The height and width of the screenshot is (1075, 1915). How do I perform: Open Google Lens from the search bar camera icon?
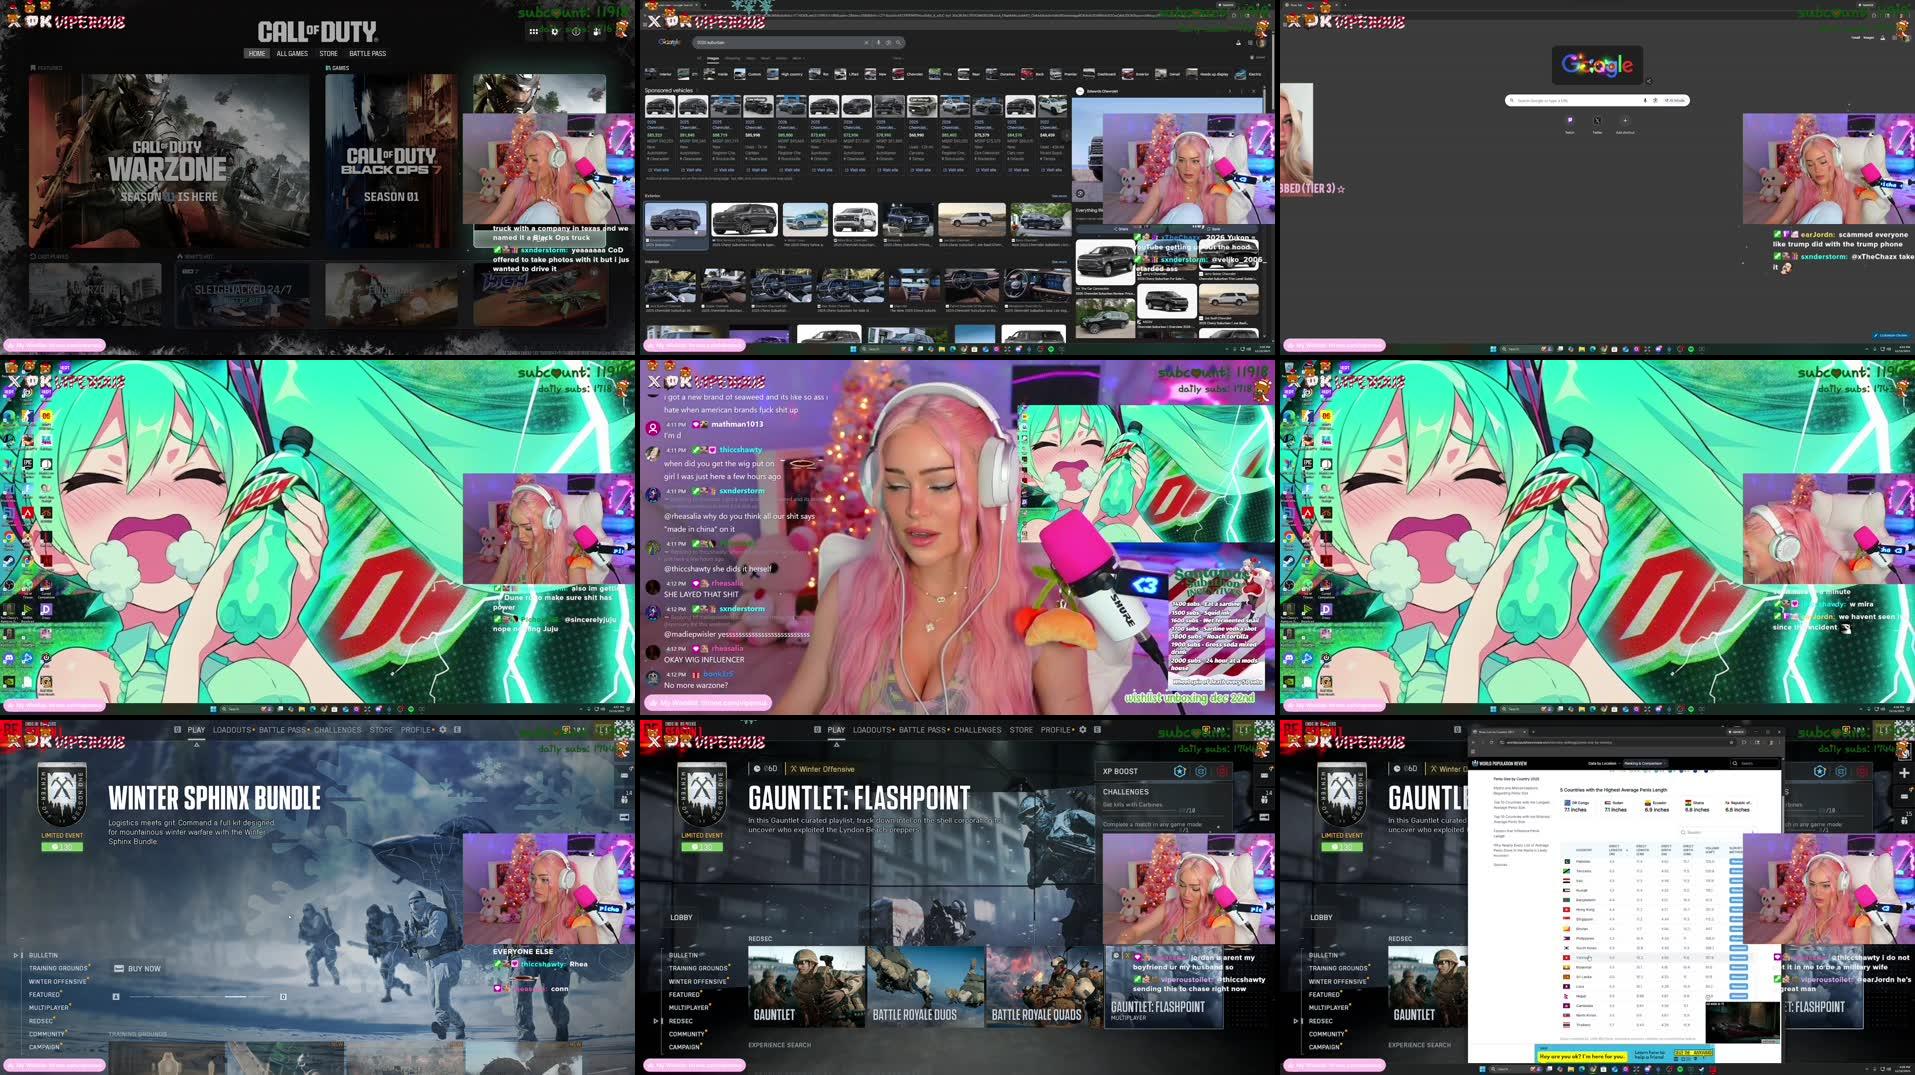tap(888, 42)
